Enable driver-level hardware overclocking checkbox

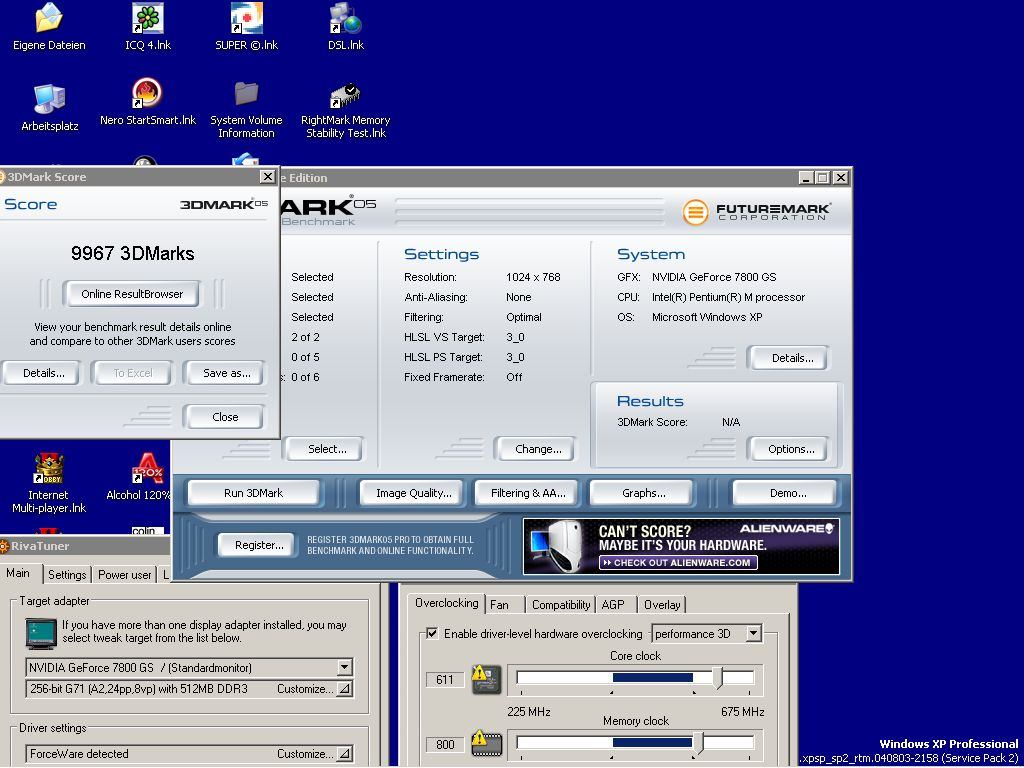click(x=432, y=633)
